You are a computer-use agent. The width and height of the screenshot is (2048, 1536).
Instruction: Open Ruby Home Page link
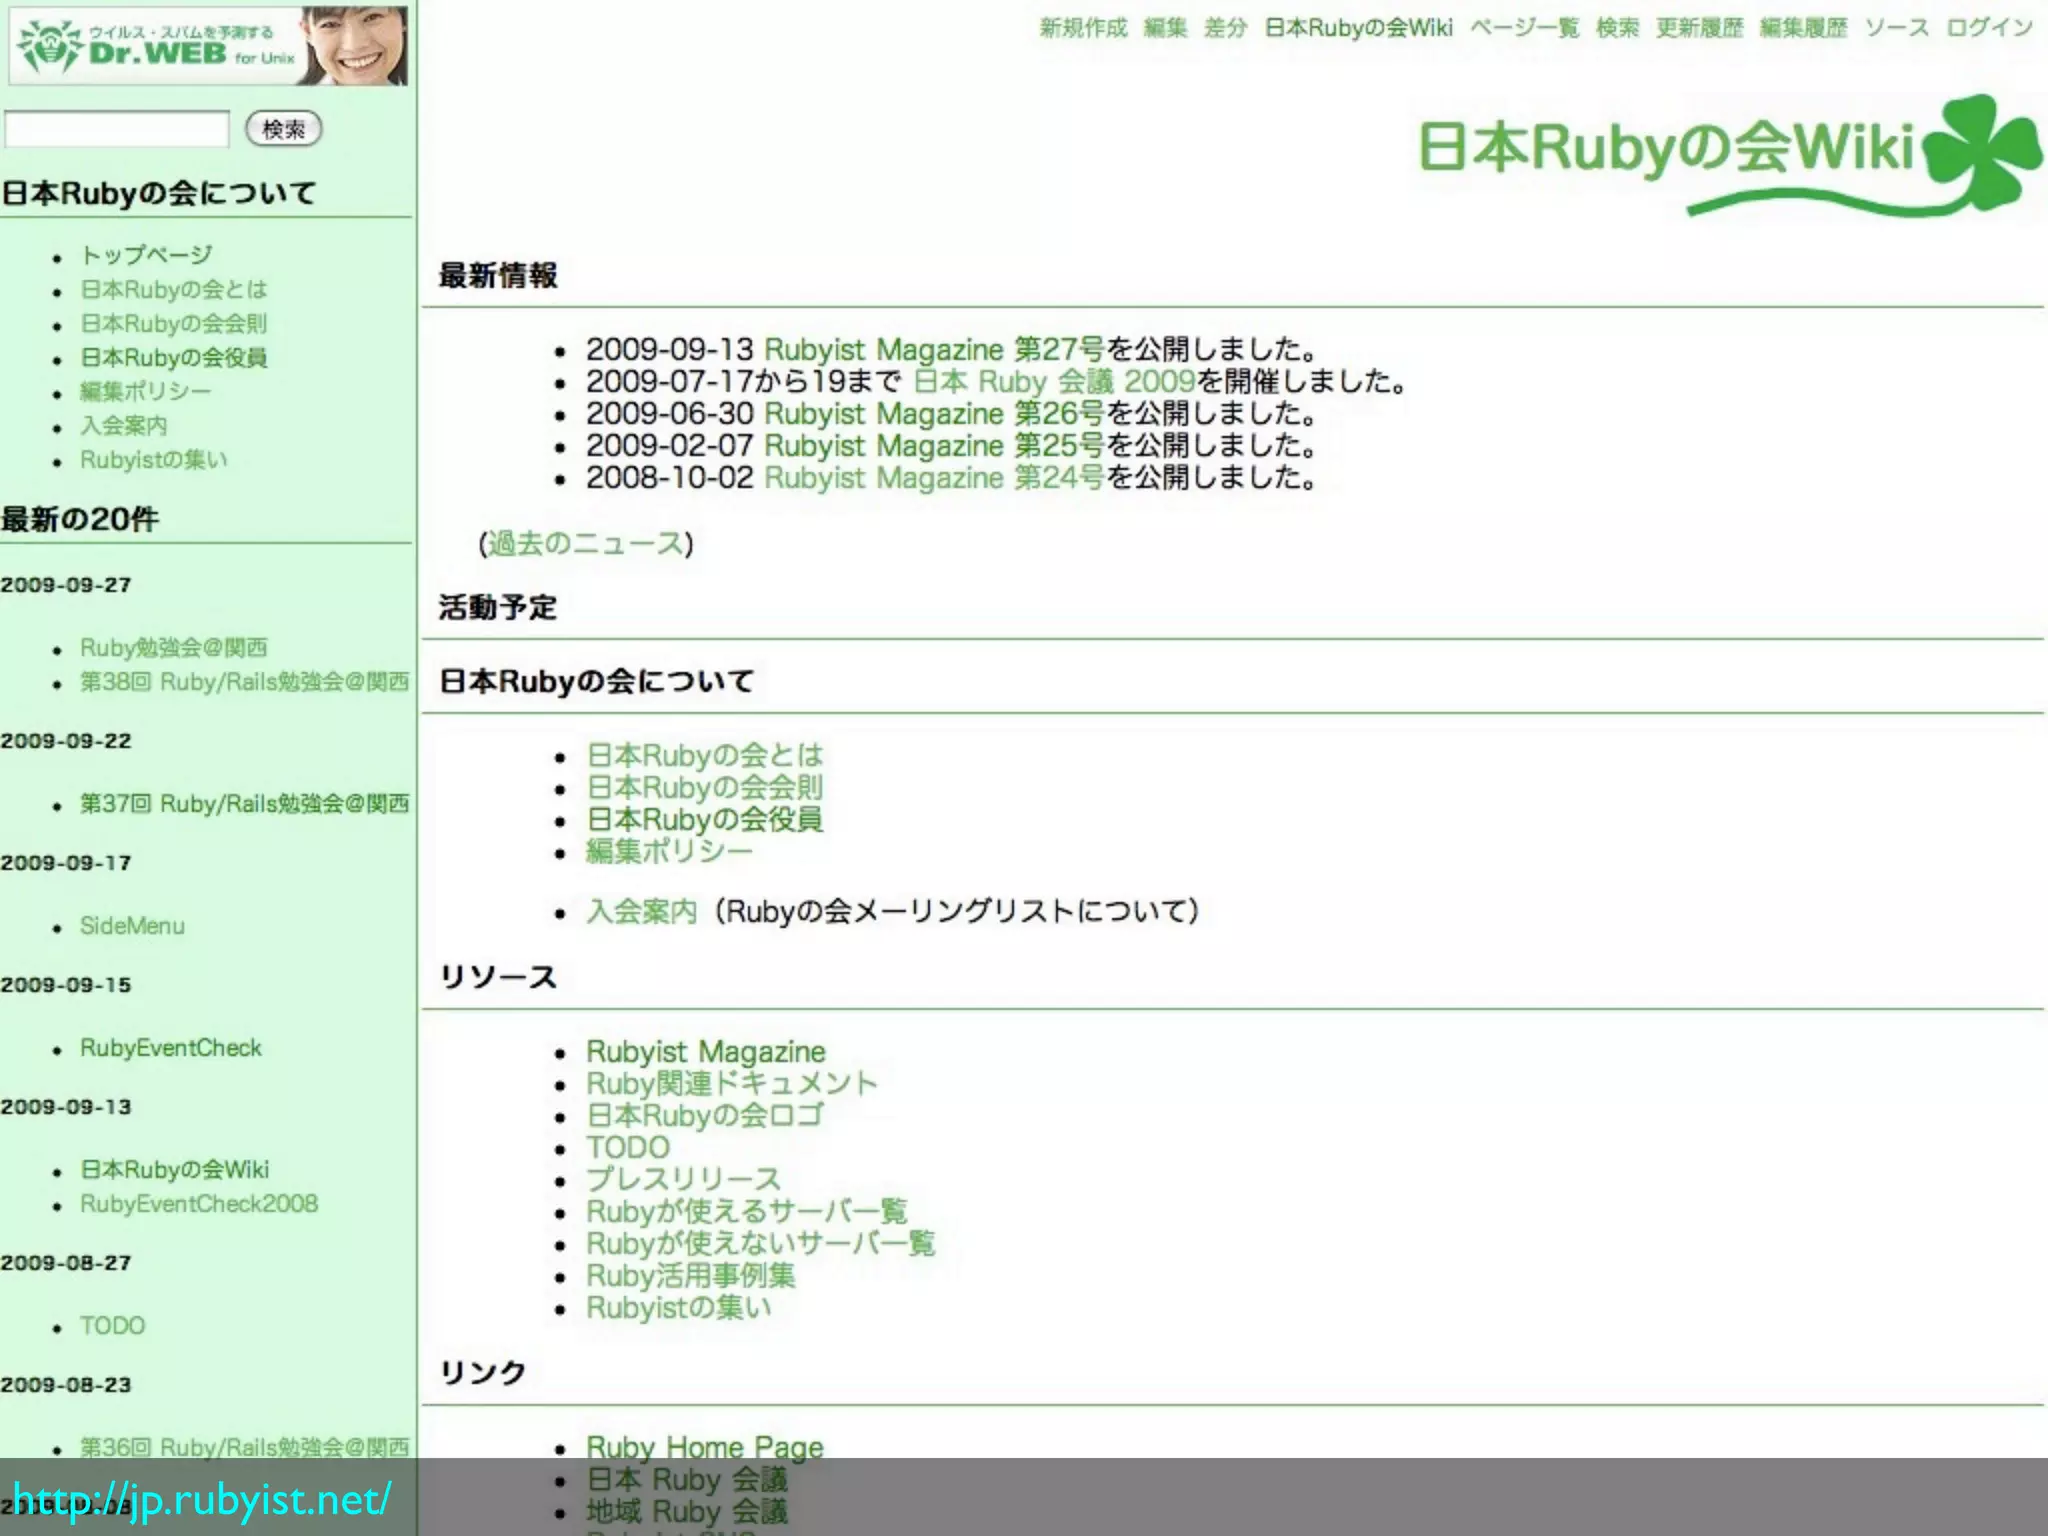coord(705,1446)
